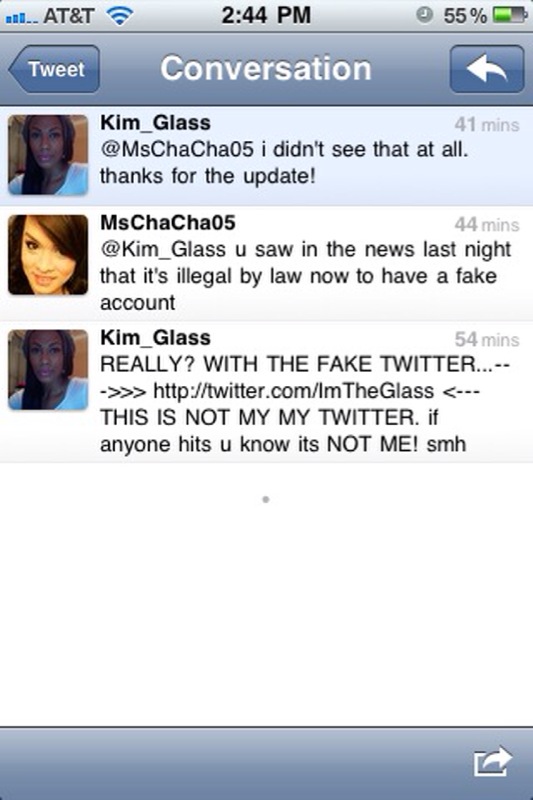Tap the MsChaCha05 username
This screenshot has height=800, width=533.
click(168, 223)
